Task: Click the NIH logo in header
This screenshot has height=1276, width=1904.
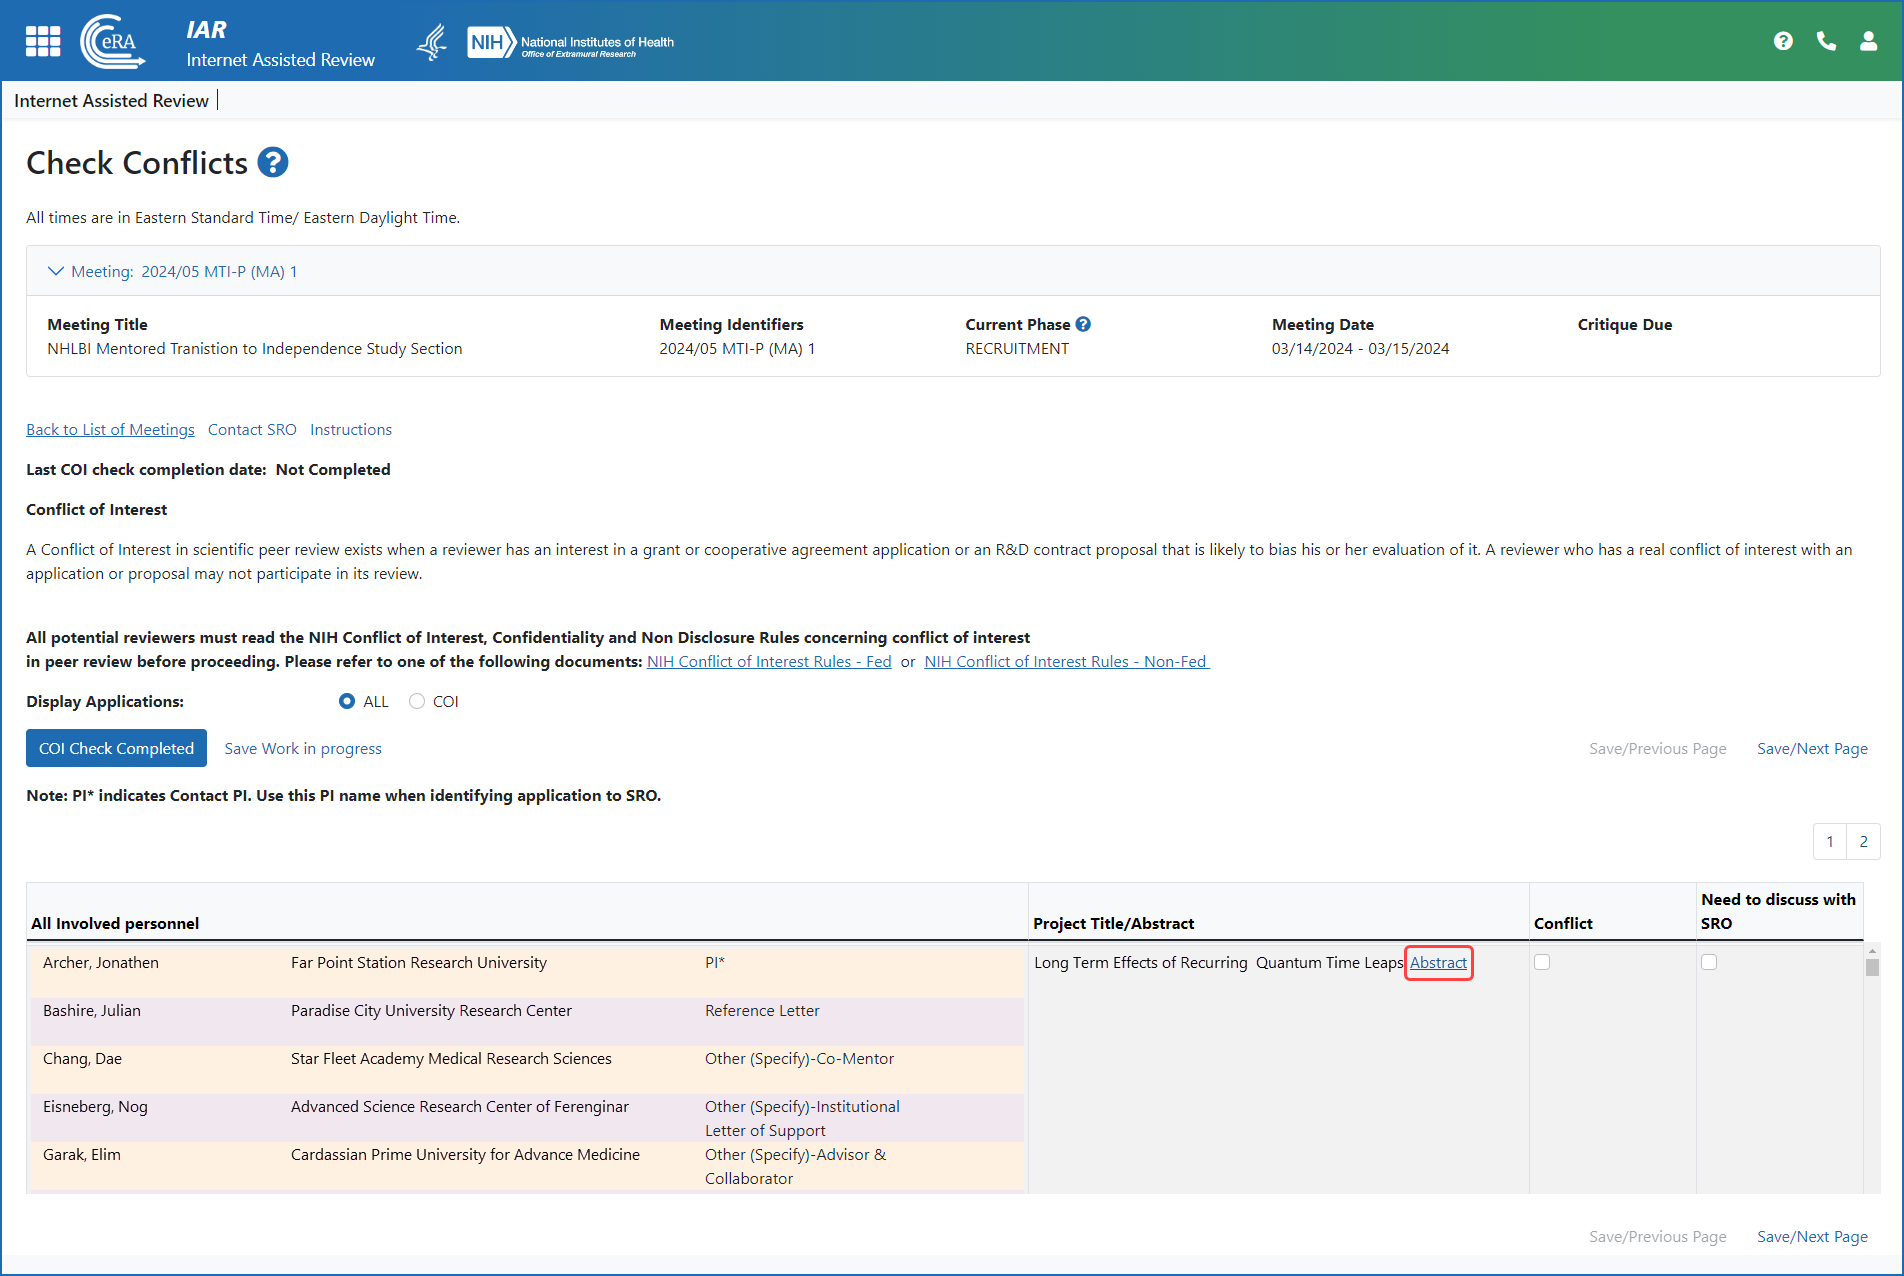Action: [x=570, y=43]
